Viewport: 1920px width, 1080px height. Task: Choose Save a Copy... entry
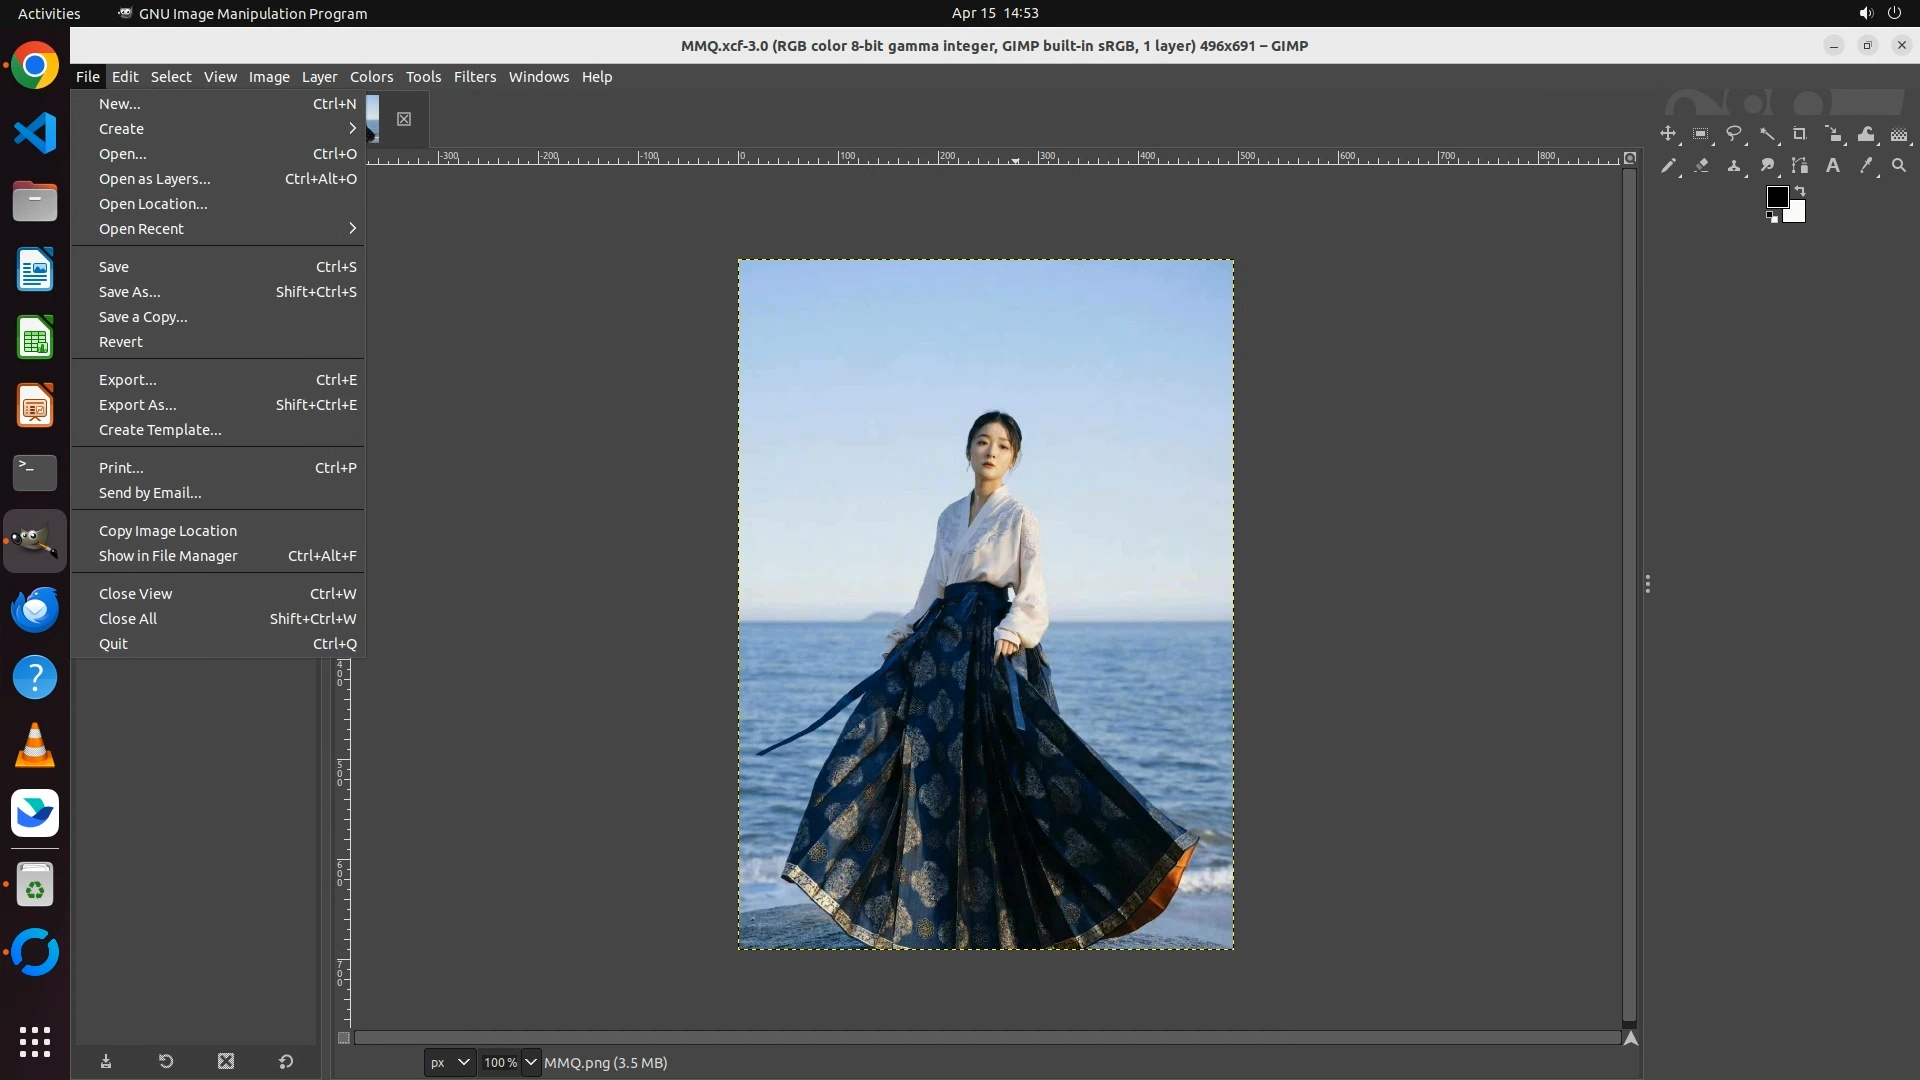143,317
